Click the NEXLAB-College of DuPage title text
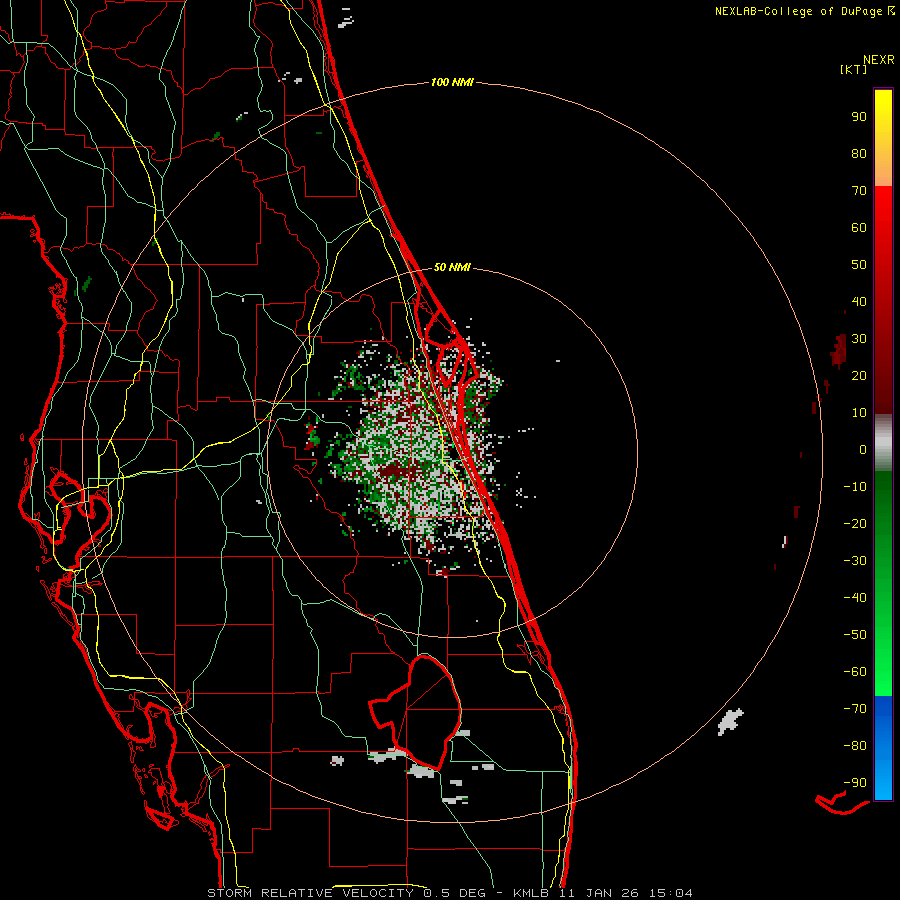Screen dimensions: 900x900 (805, 11)
